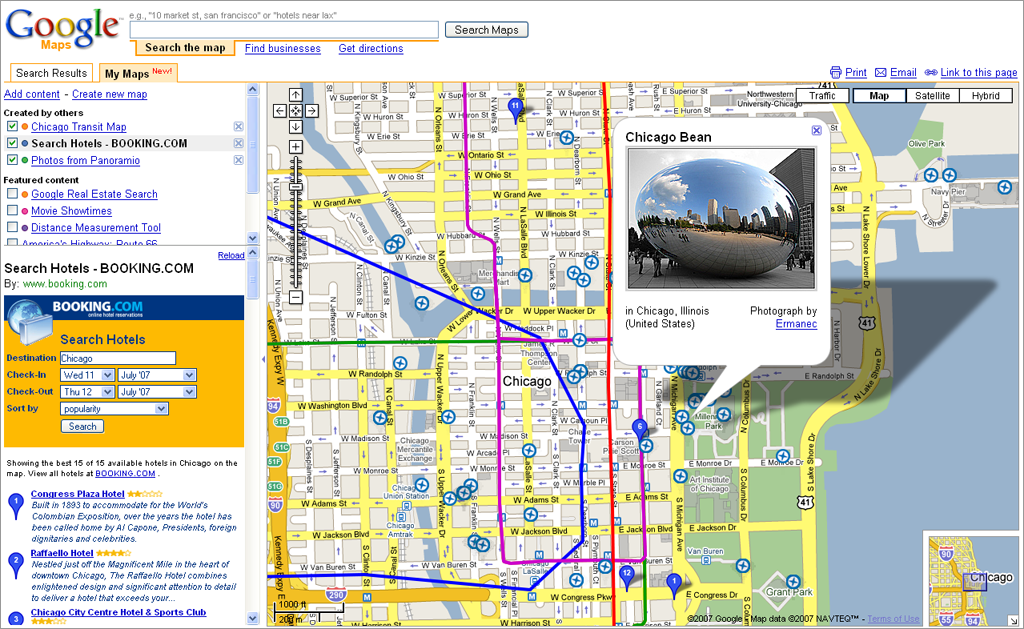Pan the map down with arrow button
1024x629 pixels.
tap(295, 127)
